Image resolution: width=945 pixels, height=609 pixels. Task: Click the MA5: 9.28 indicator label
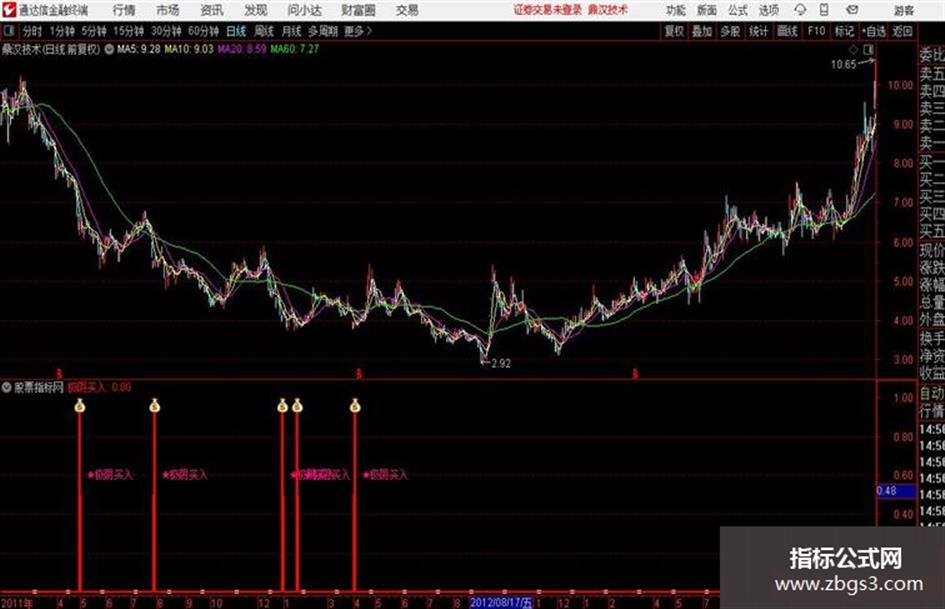(x=139, y=49)
